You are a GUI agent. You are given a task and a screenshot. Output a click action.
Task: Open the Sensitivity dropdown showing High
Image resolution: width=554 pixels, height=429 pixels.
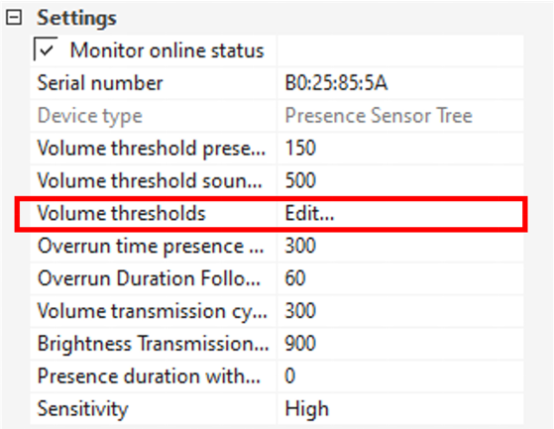pos(400,409)
